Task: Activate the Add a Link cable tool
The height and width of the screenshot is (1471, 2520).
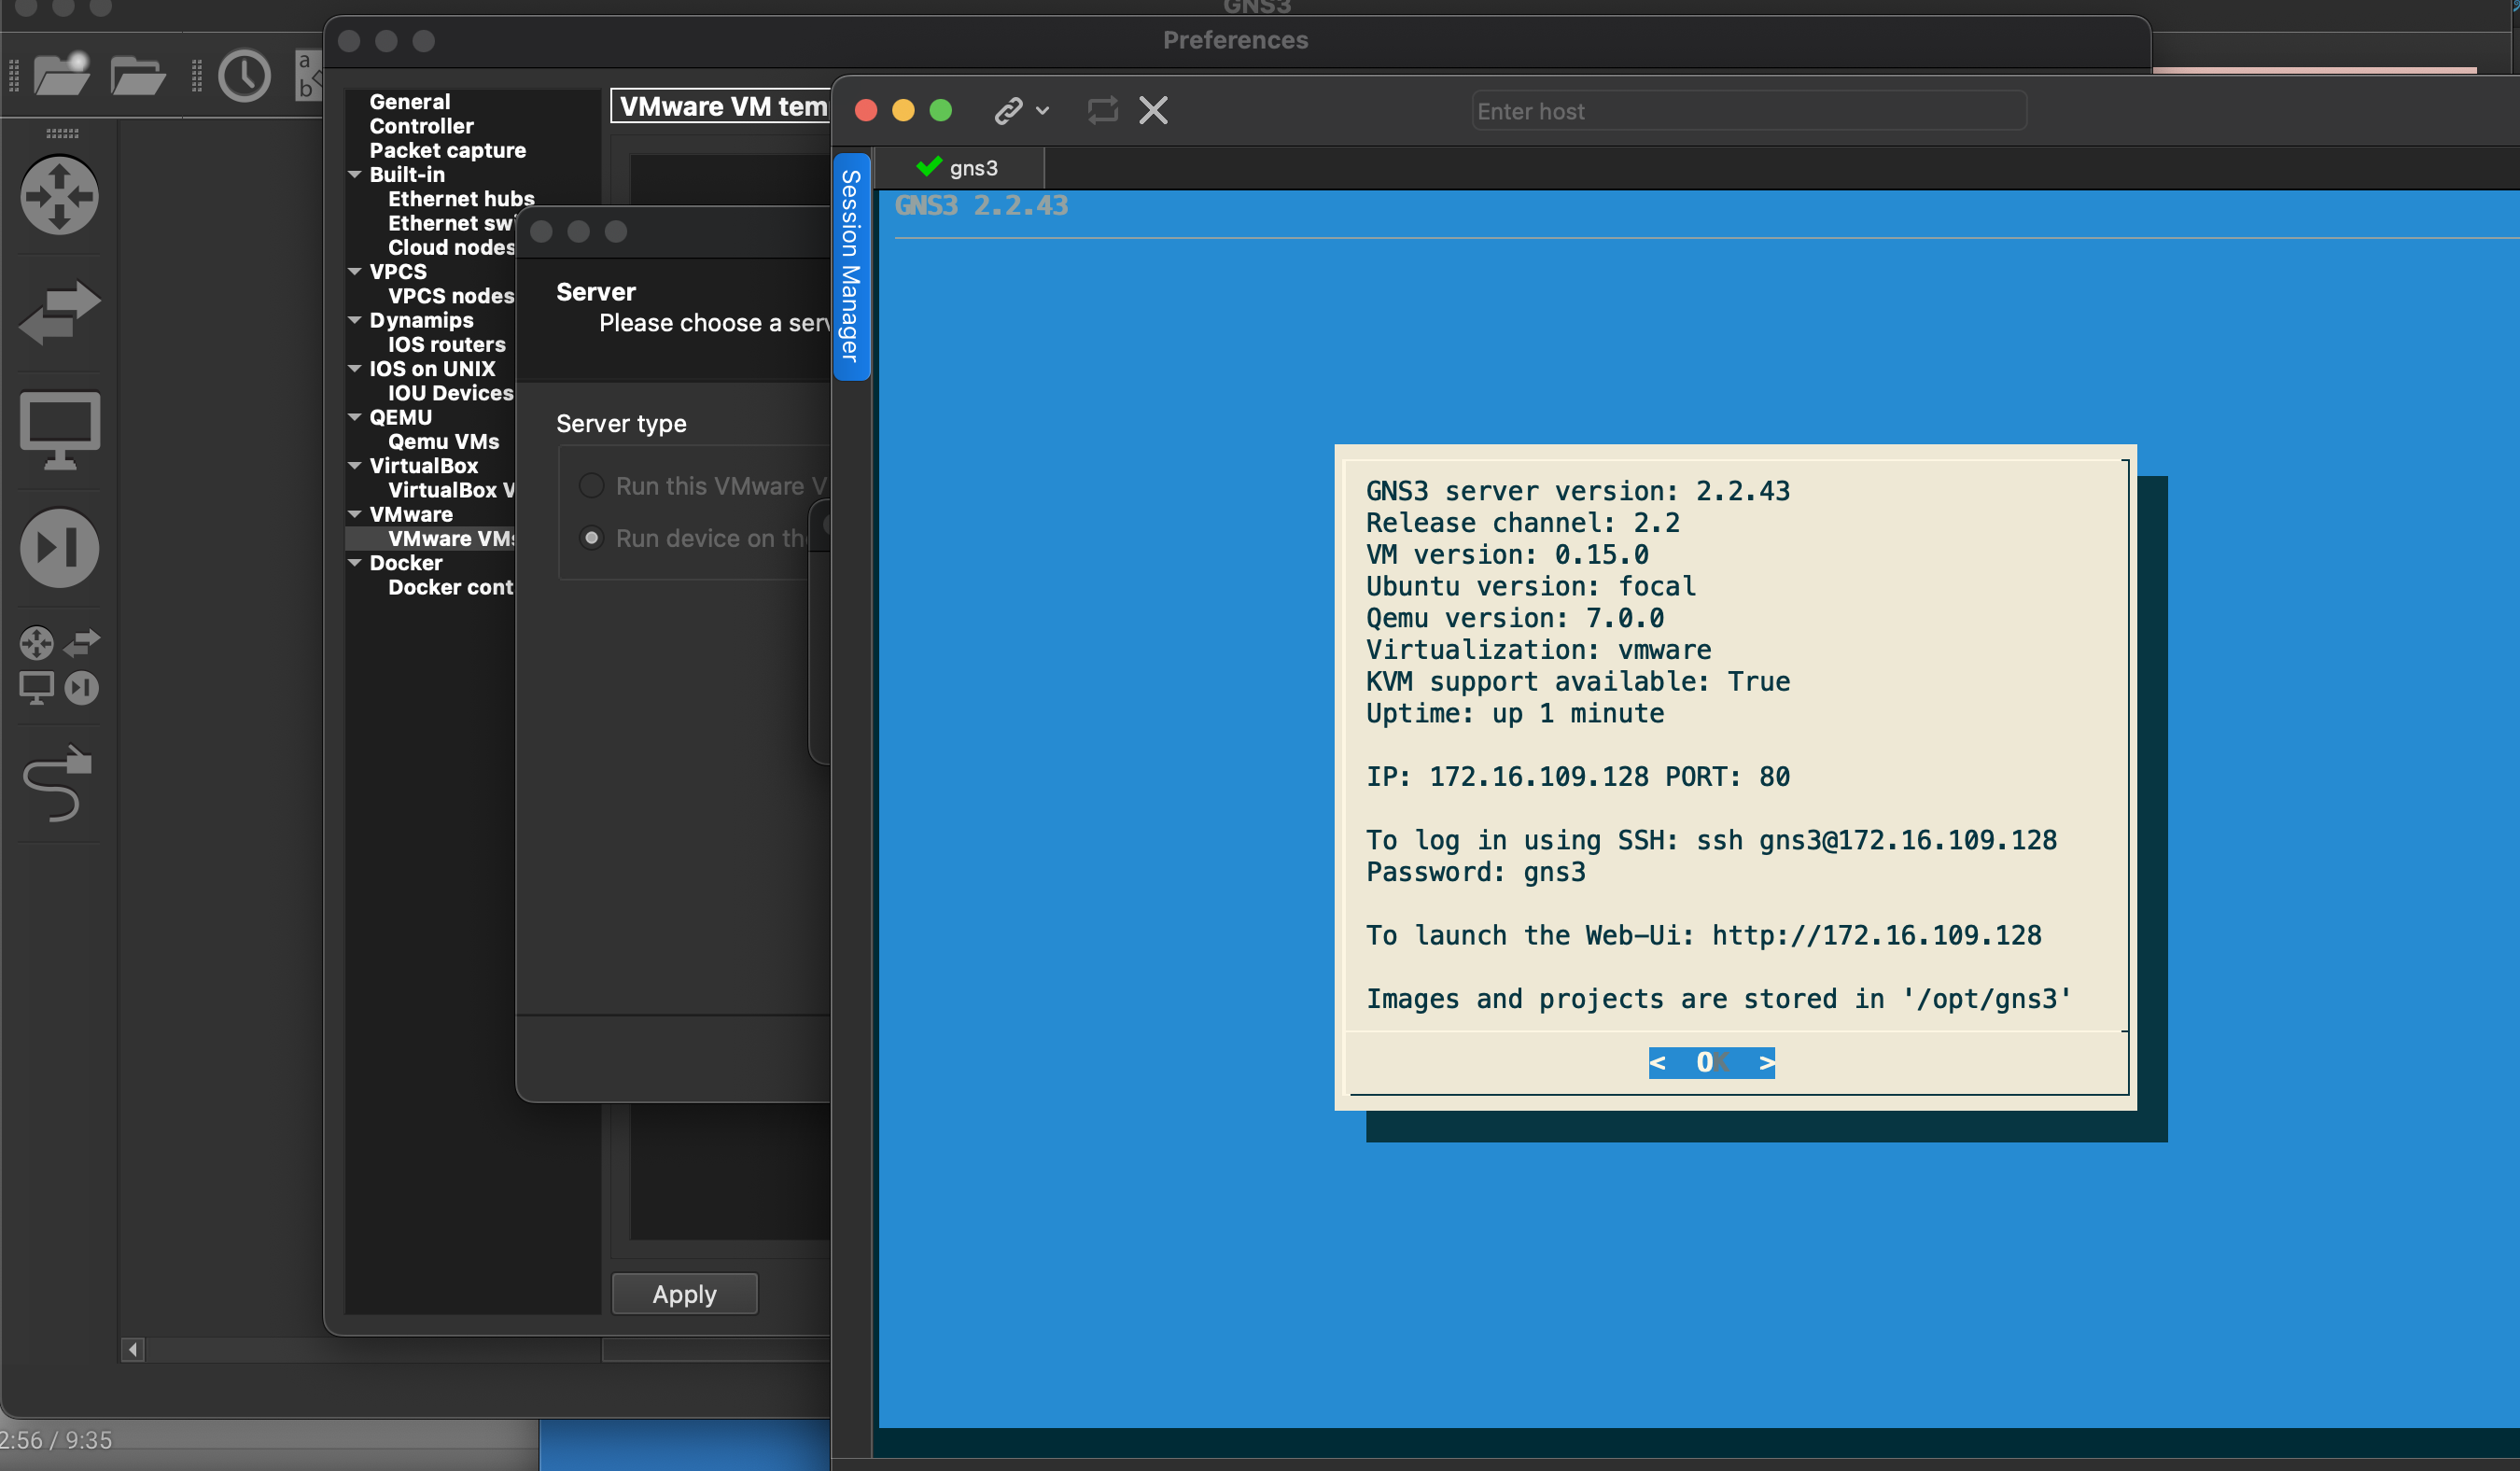Action: click(55, 785)
